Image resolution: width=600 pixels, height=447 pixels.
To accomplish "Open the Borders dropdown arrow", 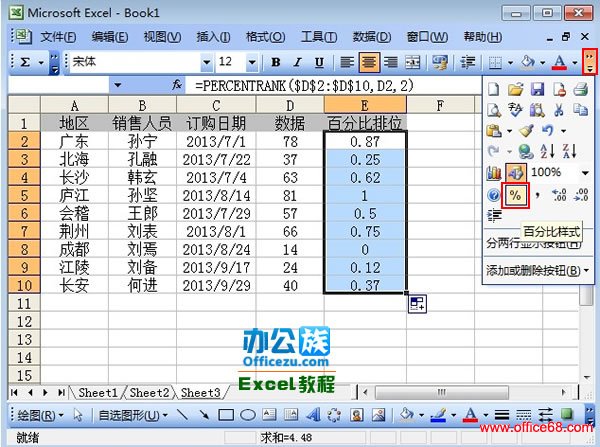I will pyautogui.click(x=510, y=62).
